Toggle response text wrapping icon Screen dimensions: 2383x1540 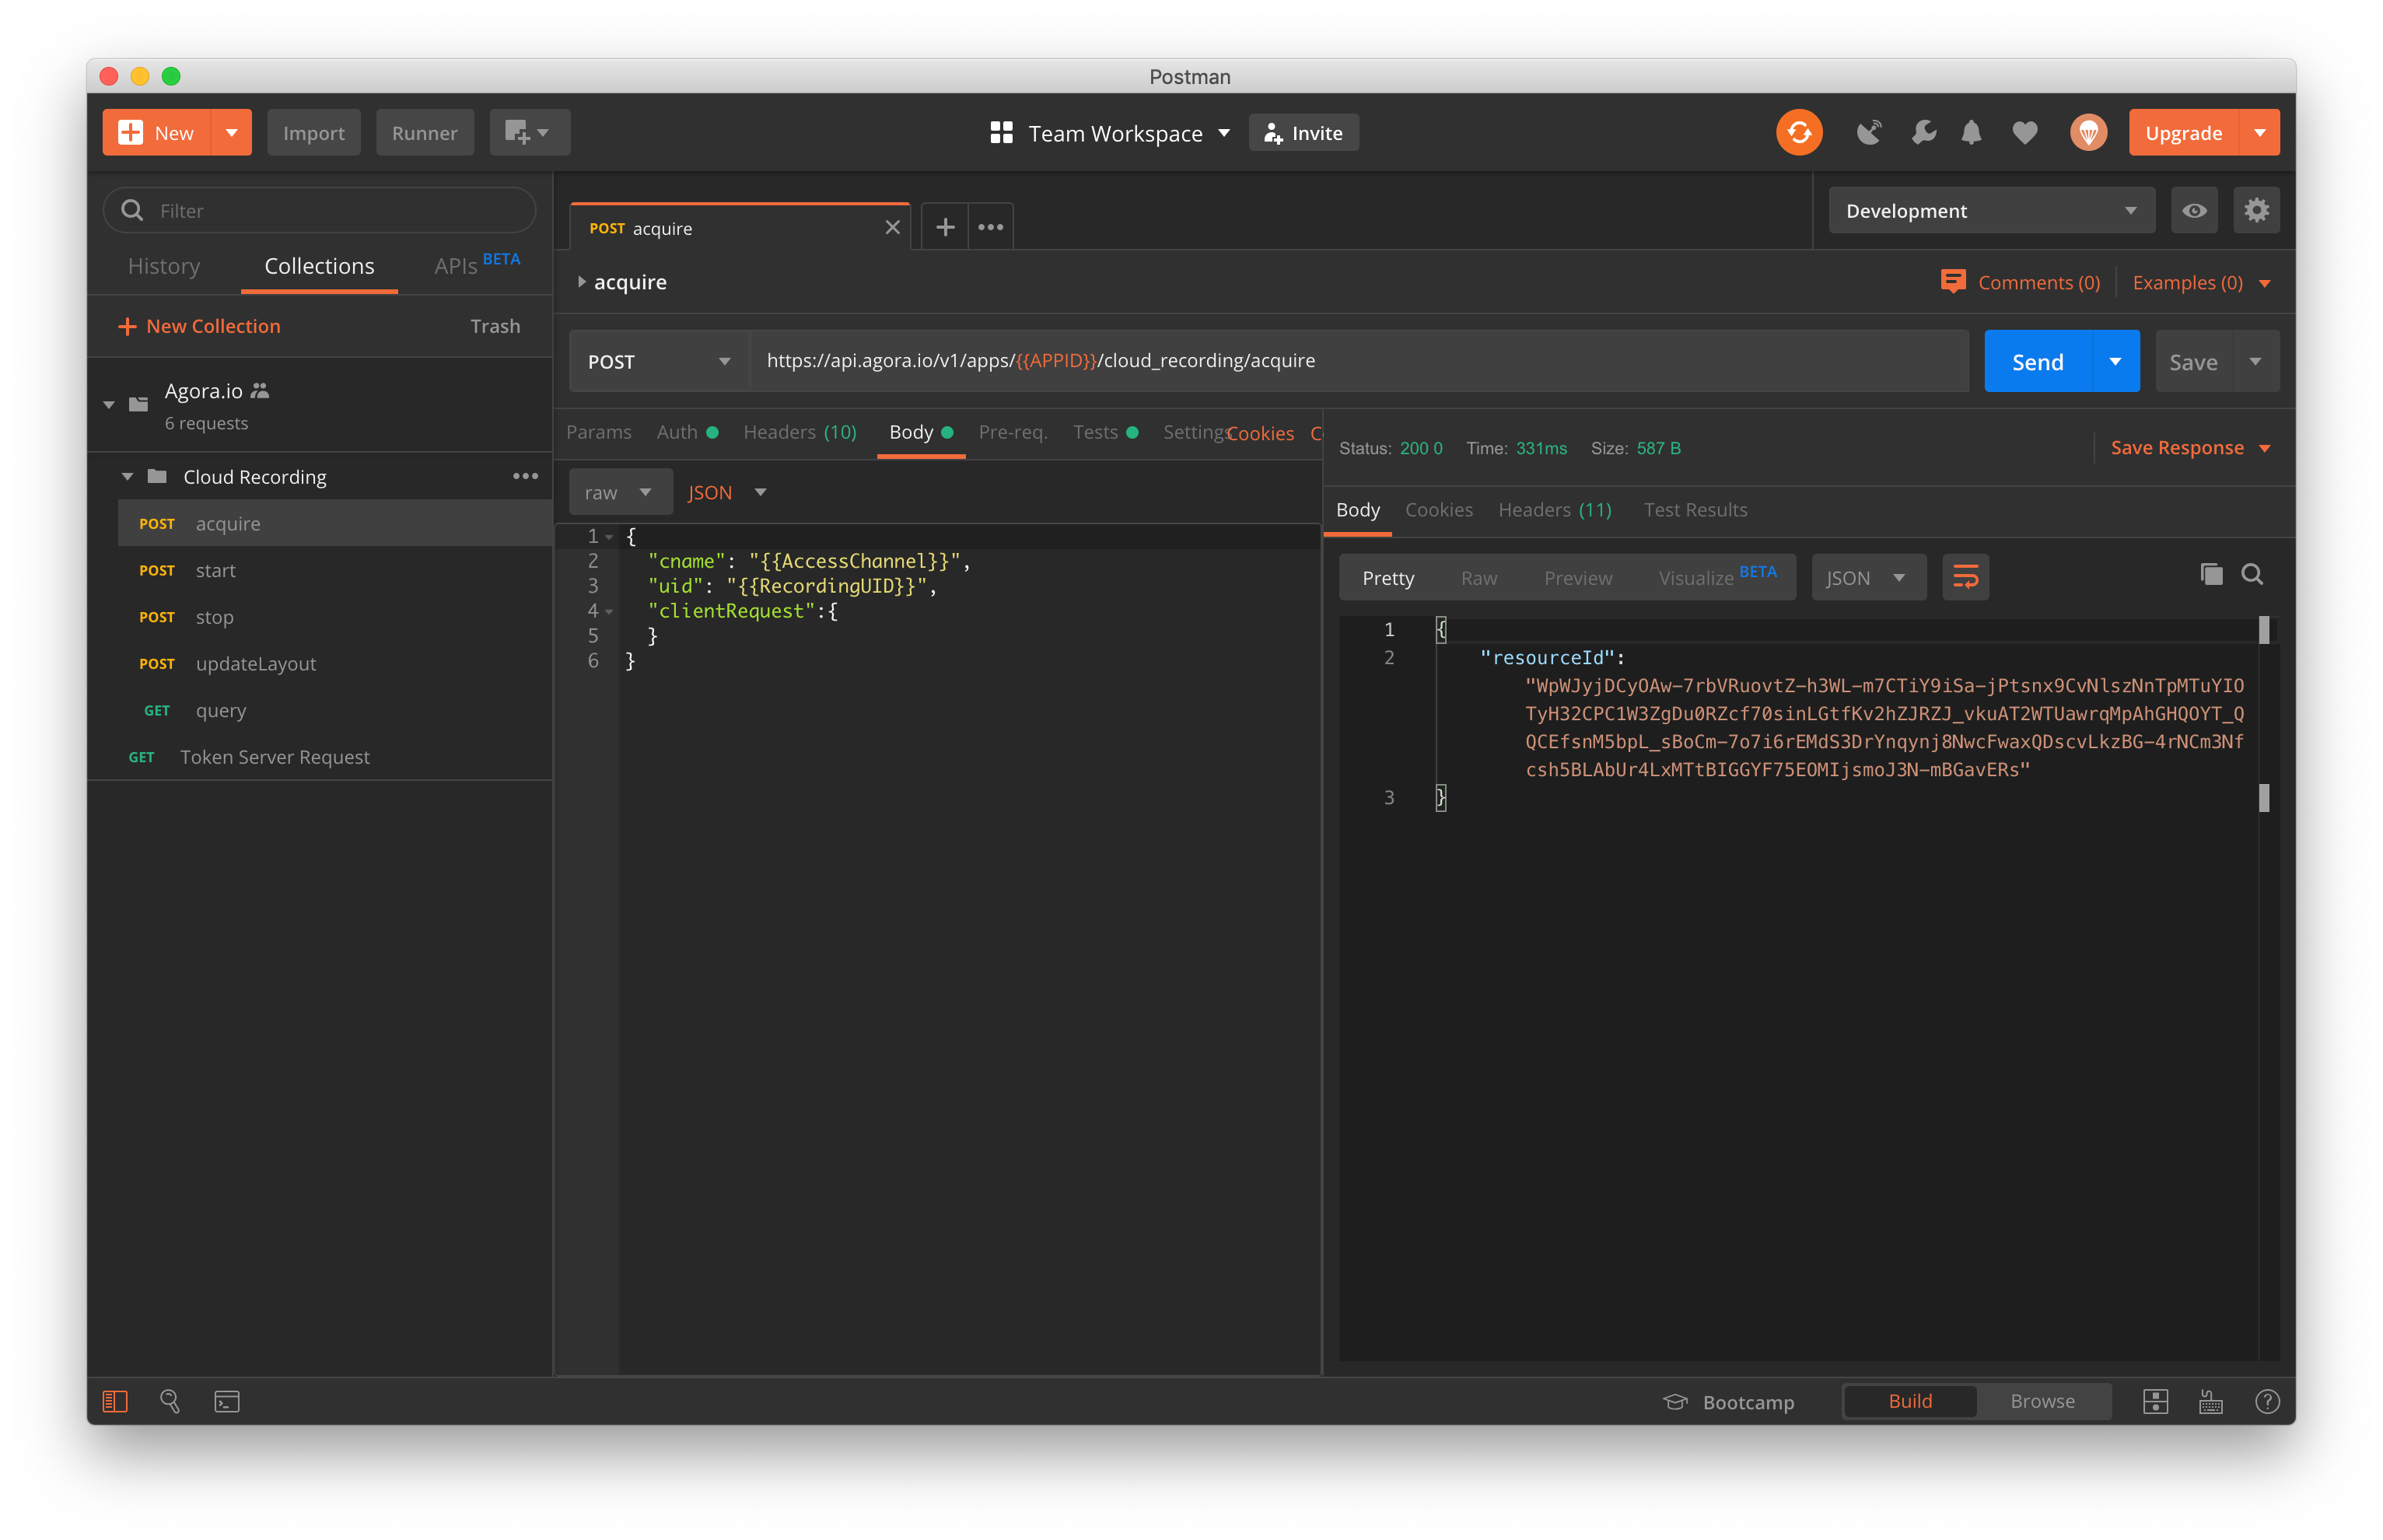pyautogui.click(x=1965, y=577)
